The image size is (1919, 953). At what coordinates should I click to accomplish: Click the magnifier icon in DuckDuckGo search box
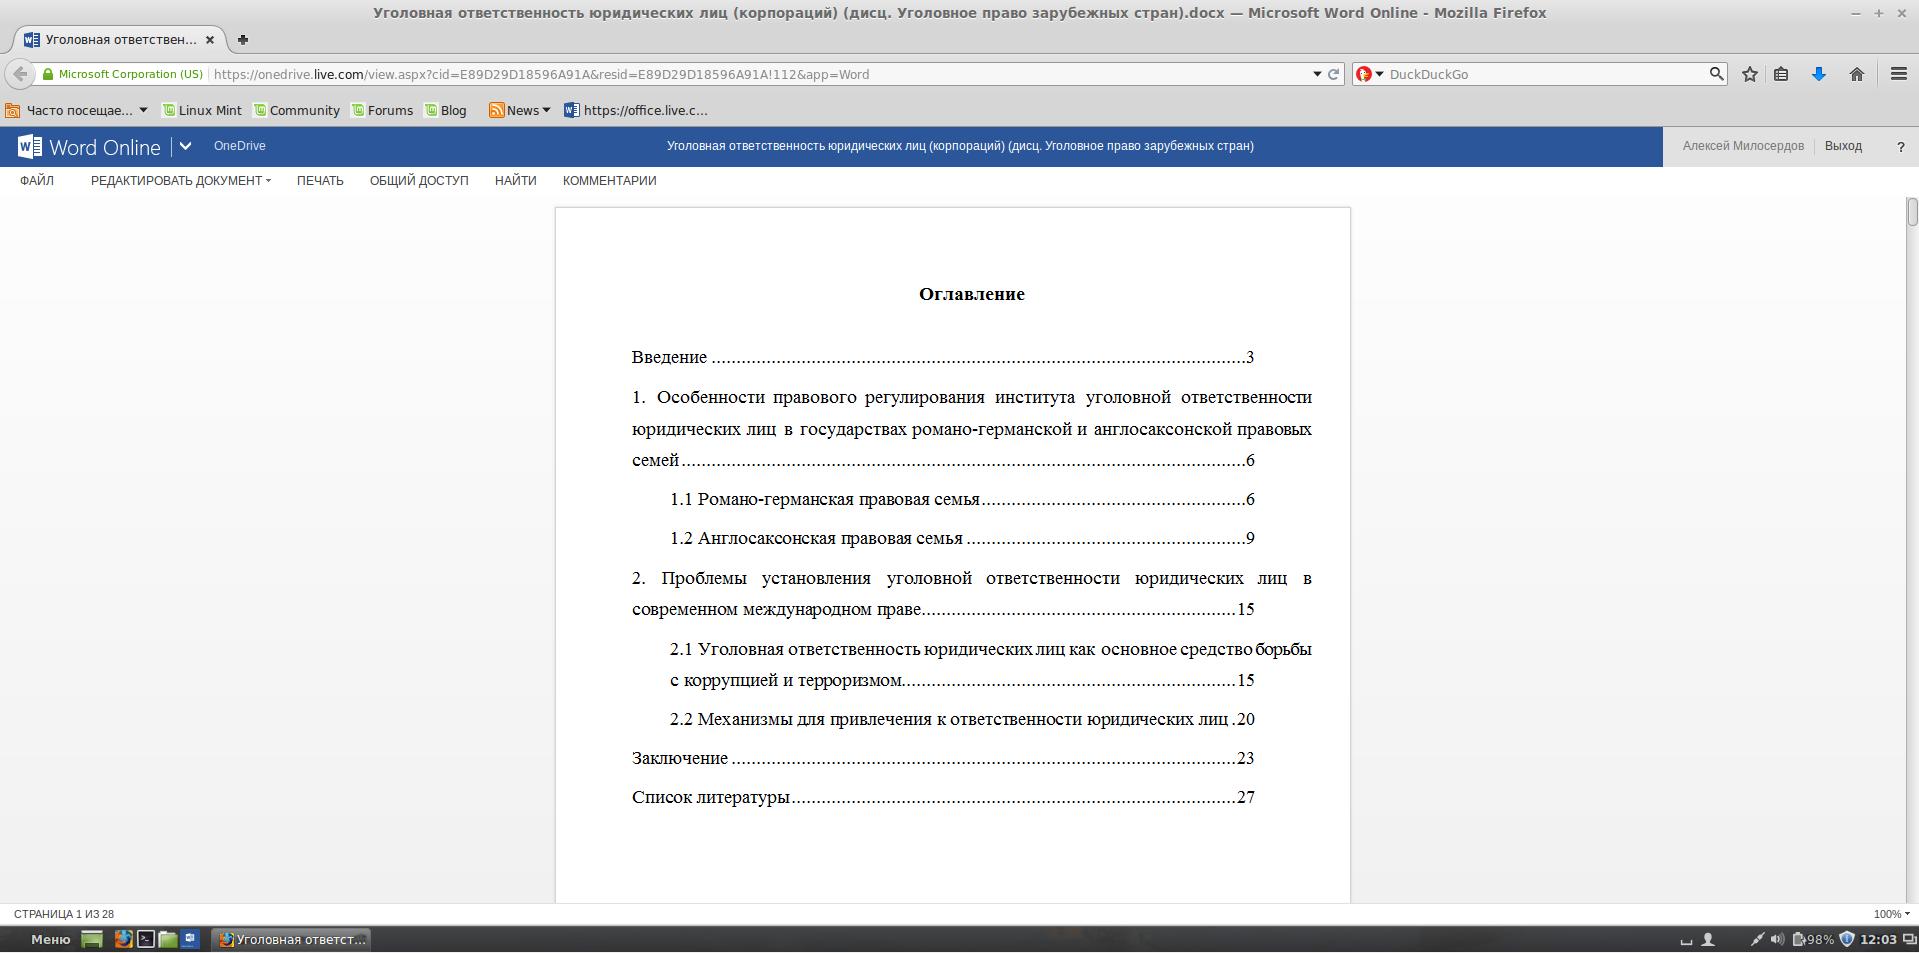click(x=1716, y=74)
